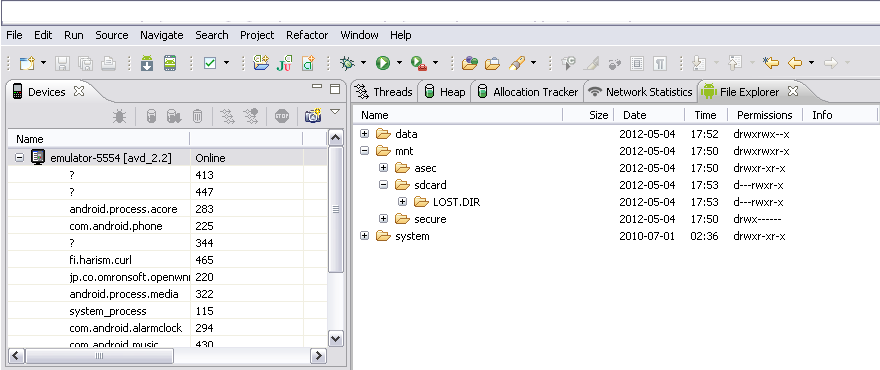This screenshot has height=370, width=880.
Task: Click the Debug selected process bug icon
Action: [120, 116]
